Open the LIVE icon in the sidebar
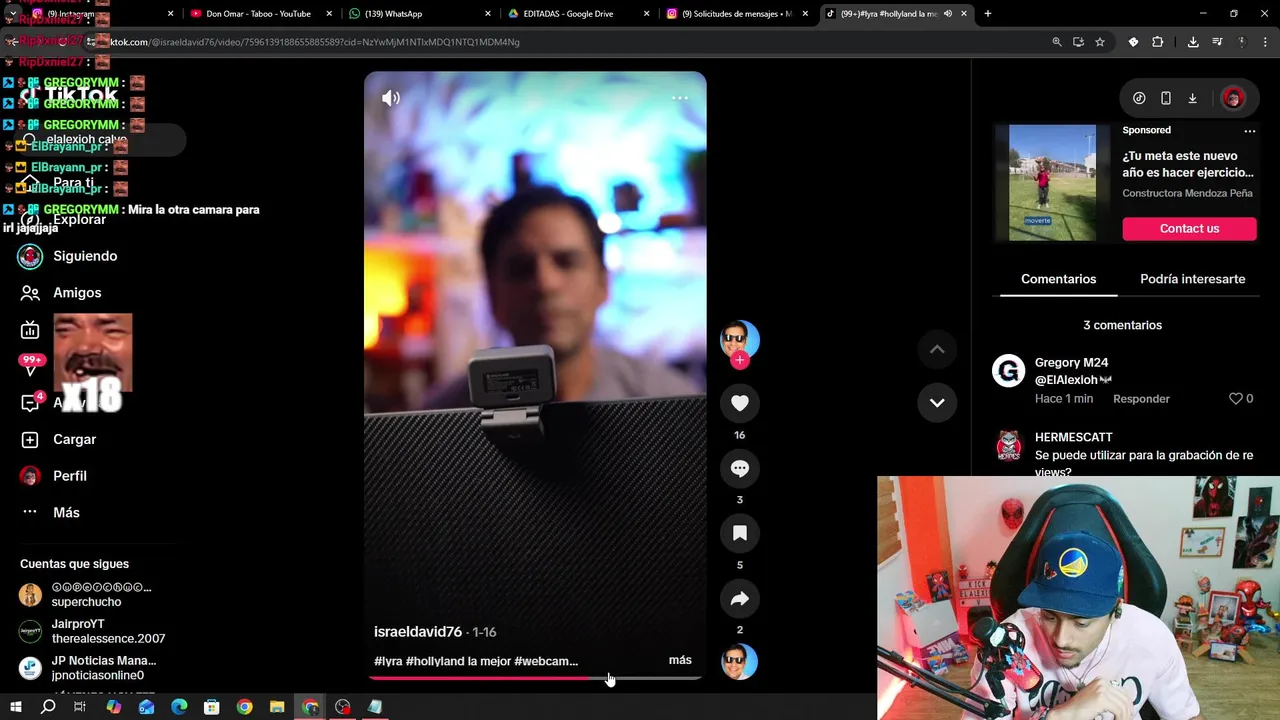This screenshot has height=720, width=1280. click(x=30, y=330)
